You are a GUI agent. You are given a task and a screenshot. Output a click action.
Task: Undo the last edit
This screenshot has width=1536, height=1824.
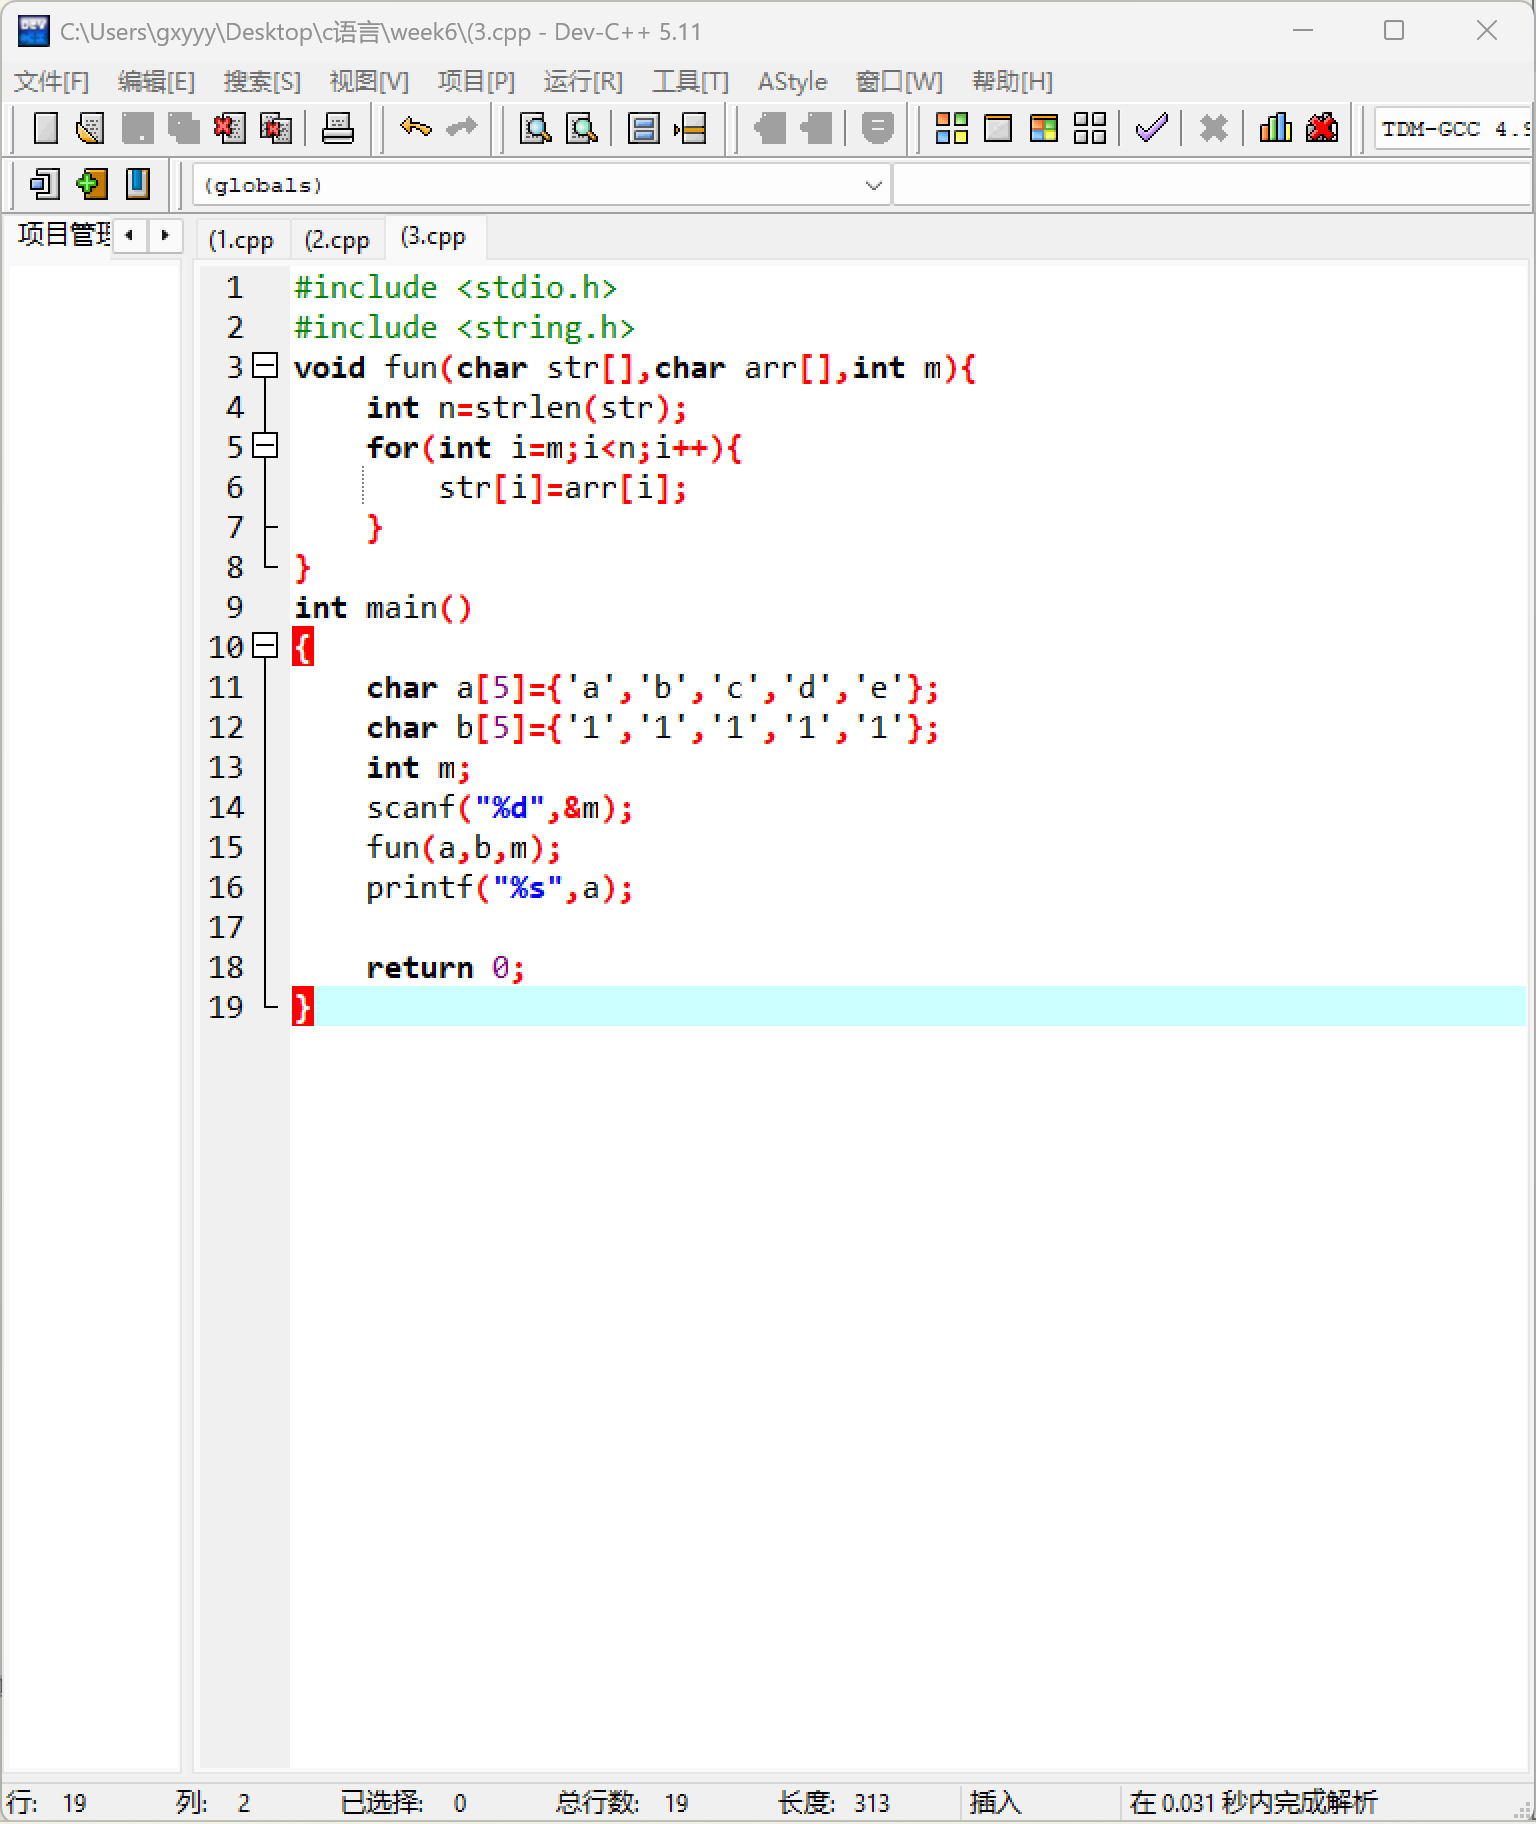tap(415, 128)
